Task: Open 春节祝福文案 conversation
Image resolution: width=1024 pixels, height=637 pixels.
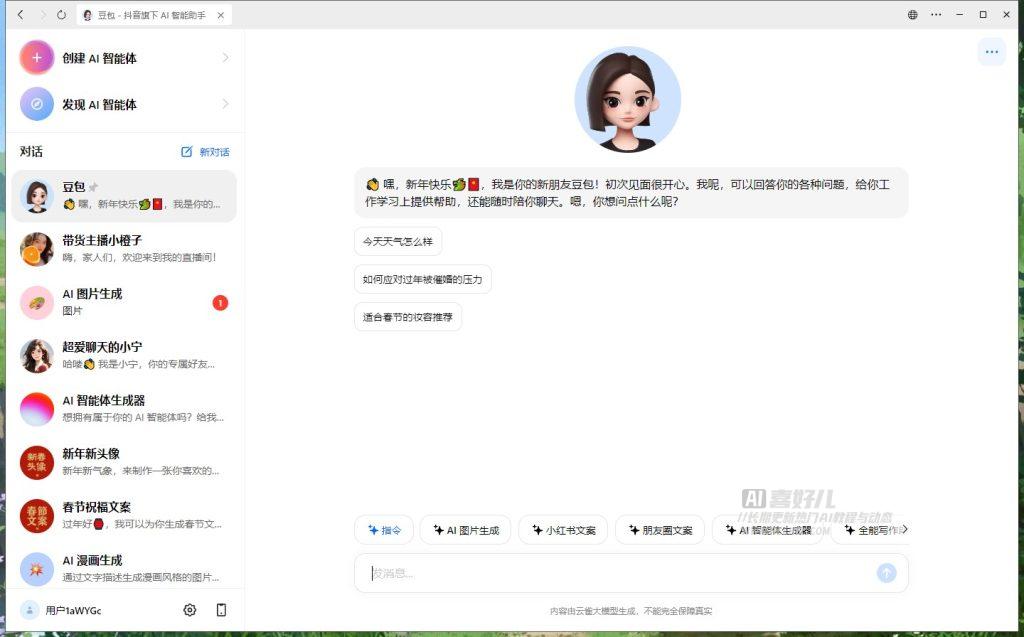Action: (124, 515)
